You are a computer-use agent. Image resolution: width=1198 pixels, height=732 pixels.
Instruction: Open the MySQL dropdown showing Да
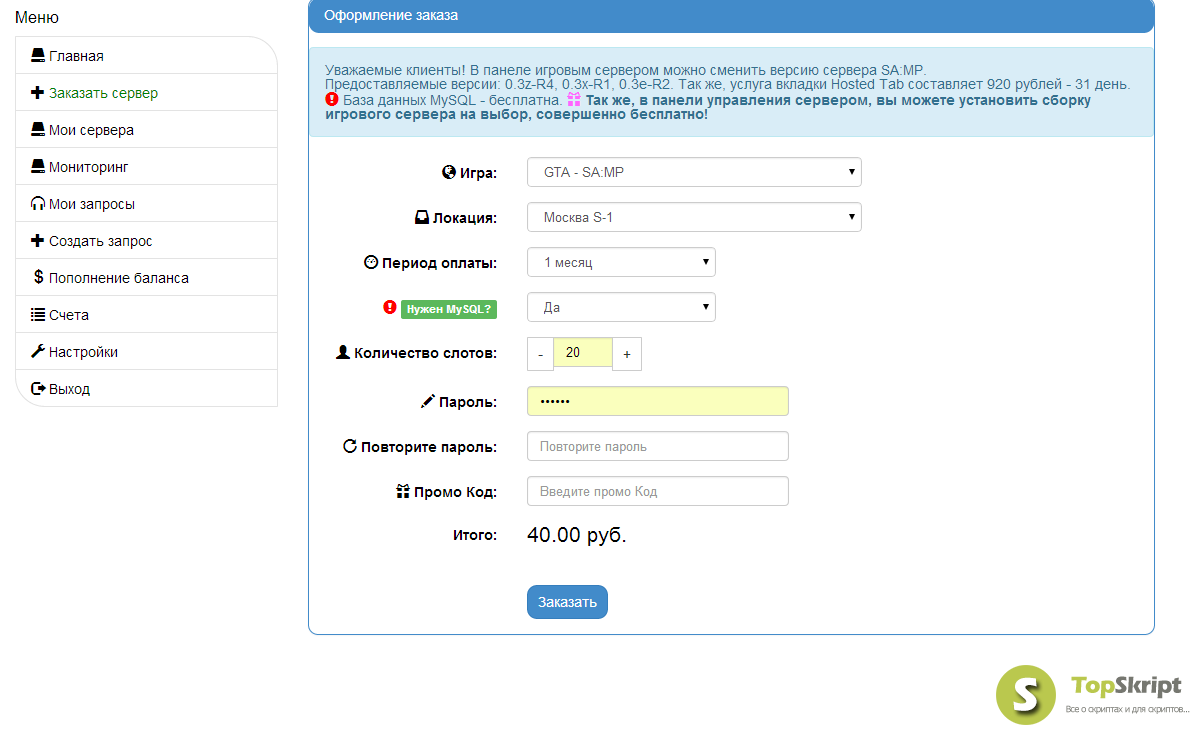(621, 307)
